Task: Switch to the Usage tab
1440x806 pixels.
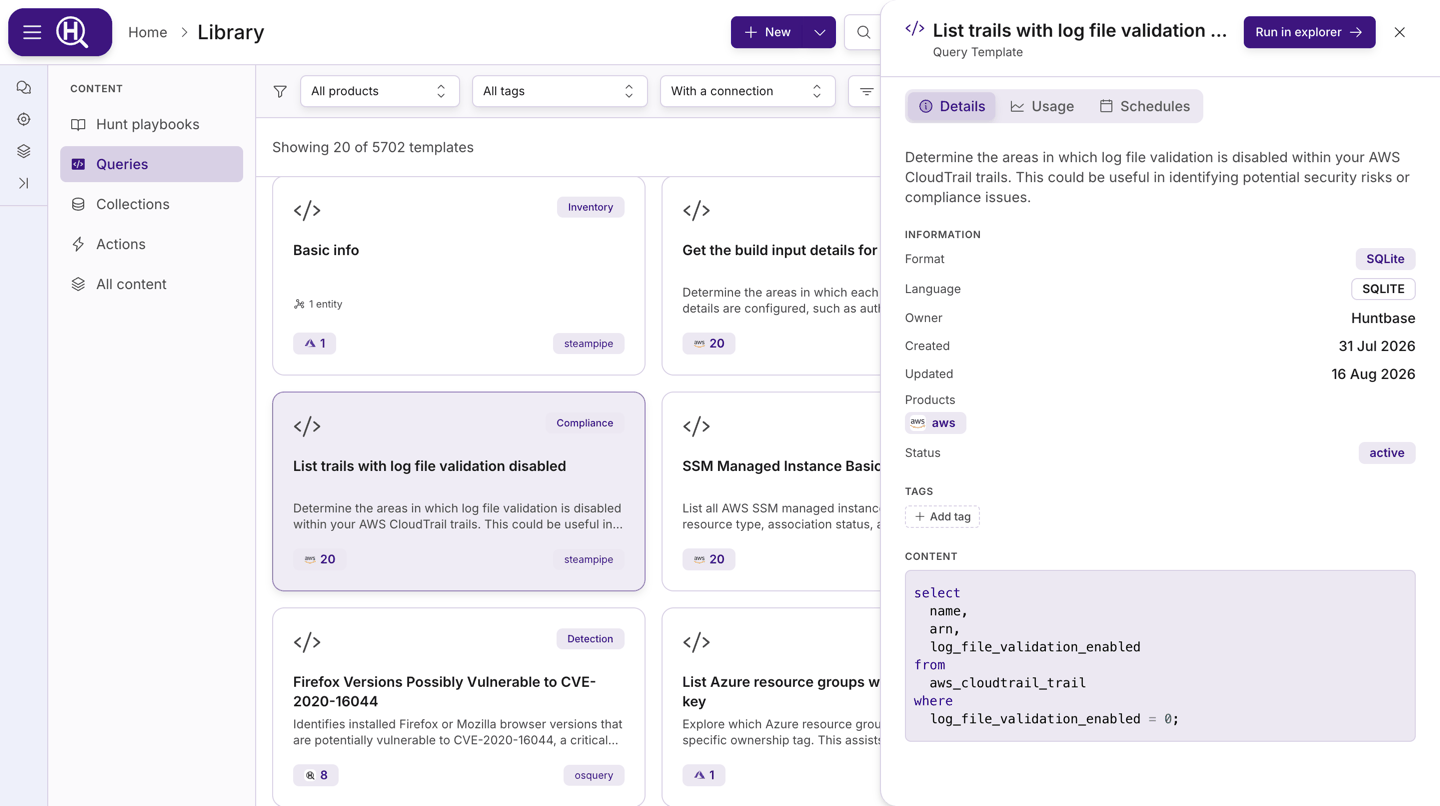Action: (1042, 106)
